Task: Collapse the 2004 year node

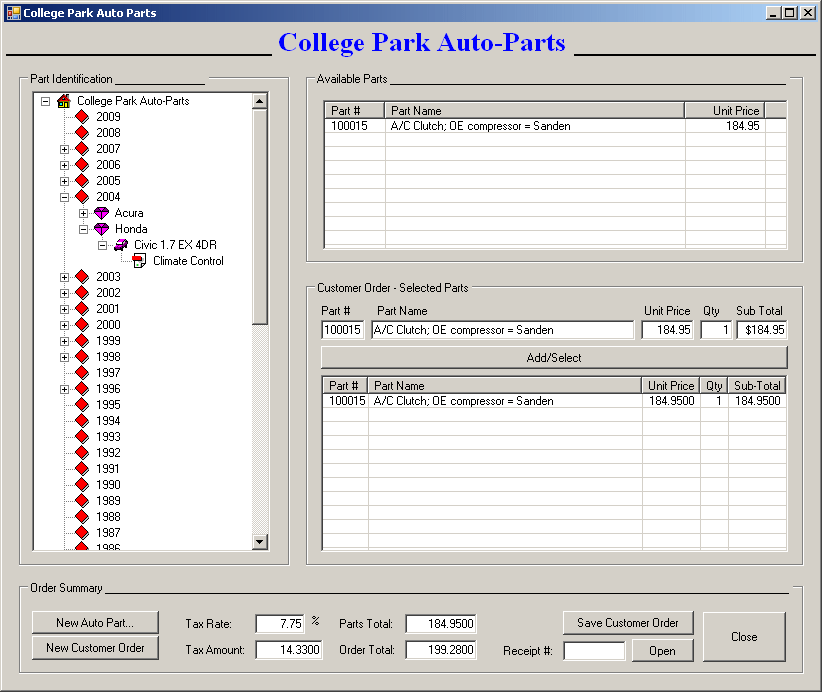Action: 64,198
